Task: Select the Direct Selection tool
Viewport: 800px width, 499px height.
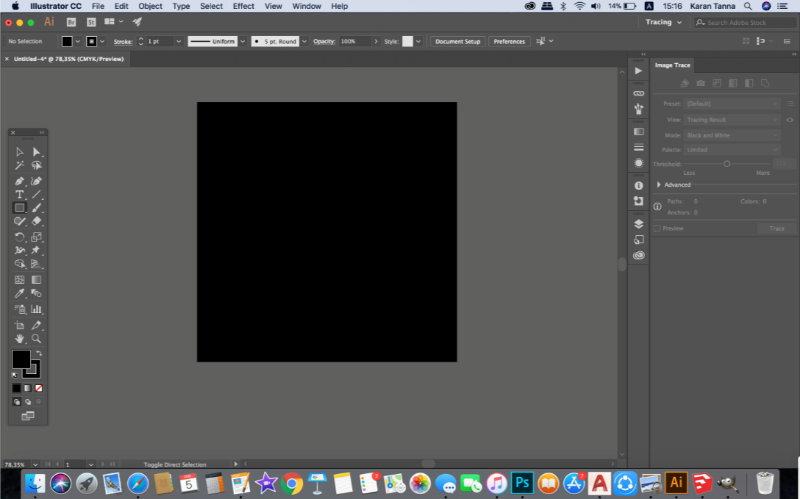Action: coord(36,152)
